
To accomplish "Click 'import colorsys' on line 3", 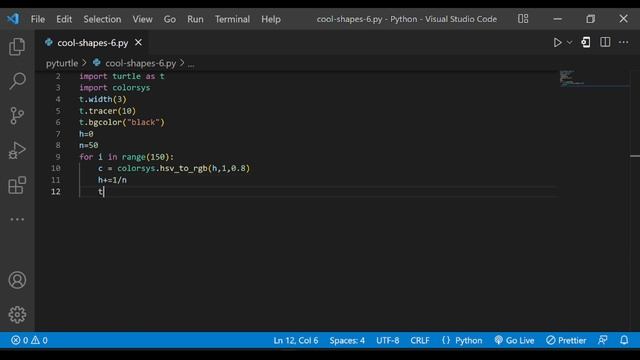I will (x=115, y=88).
